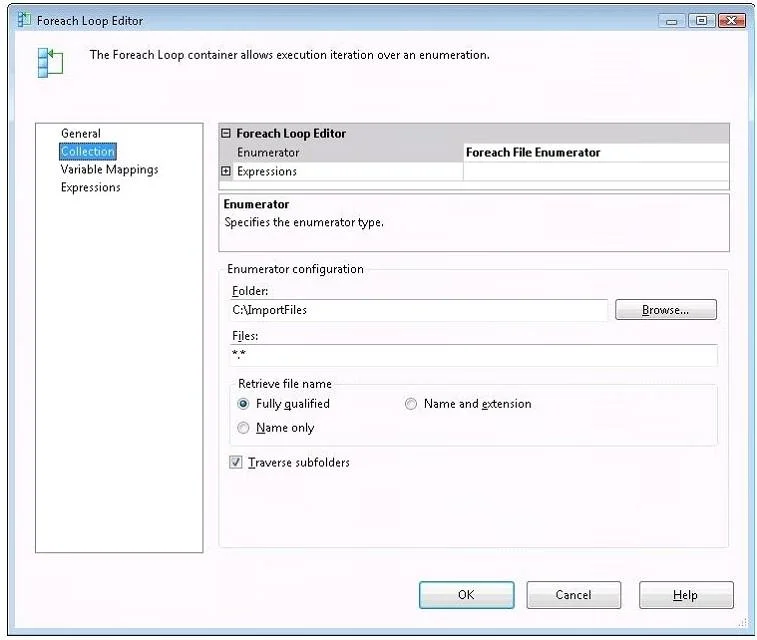The height and width of the screenshot is (640, 757).
Task: Click the Folder path input field
Action: (419, 310)
